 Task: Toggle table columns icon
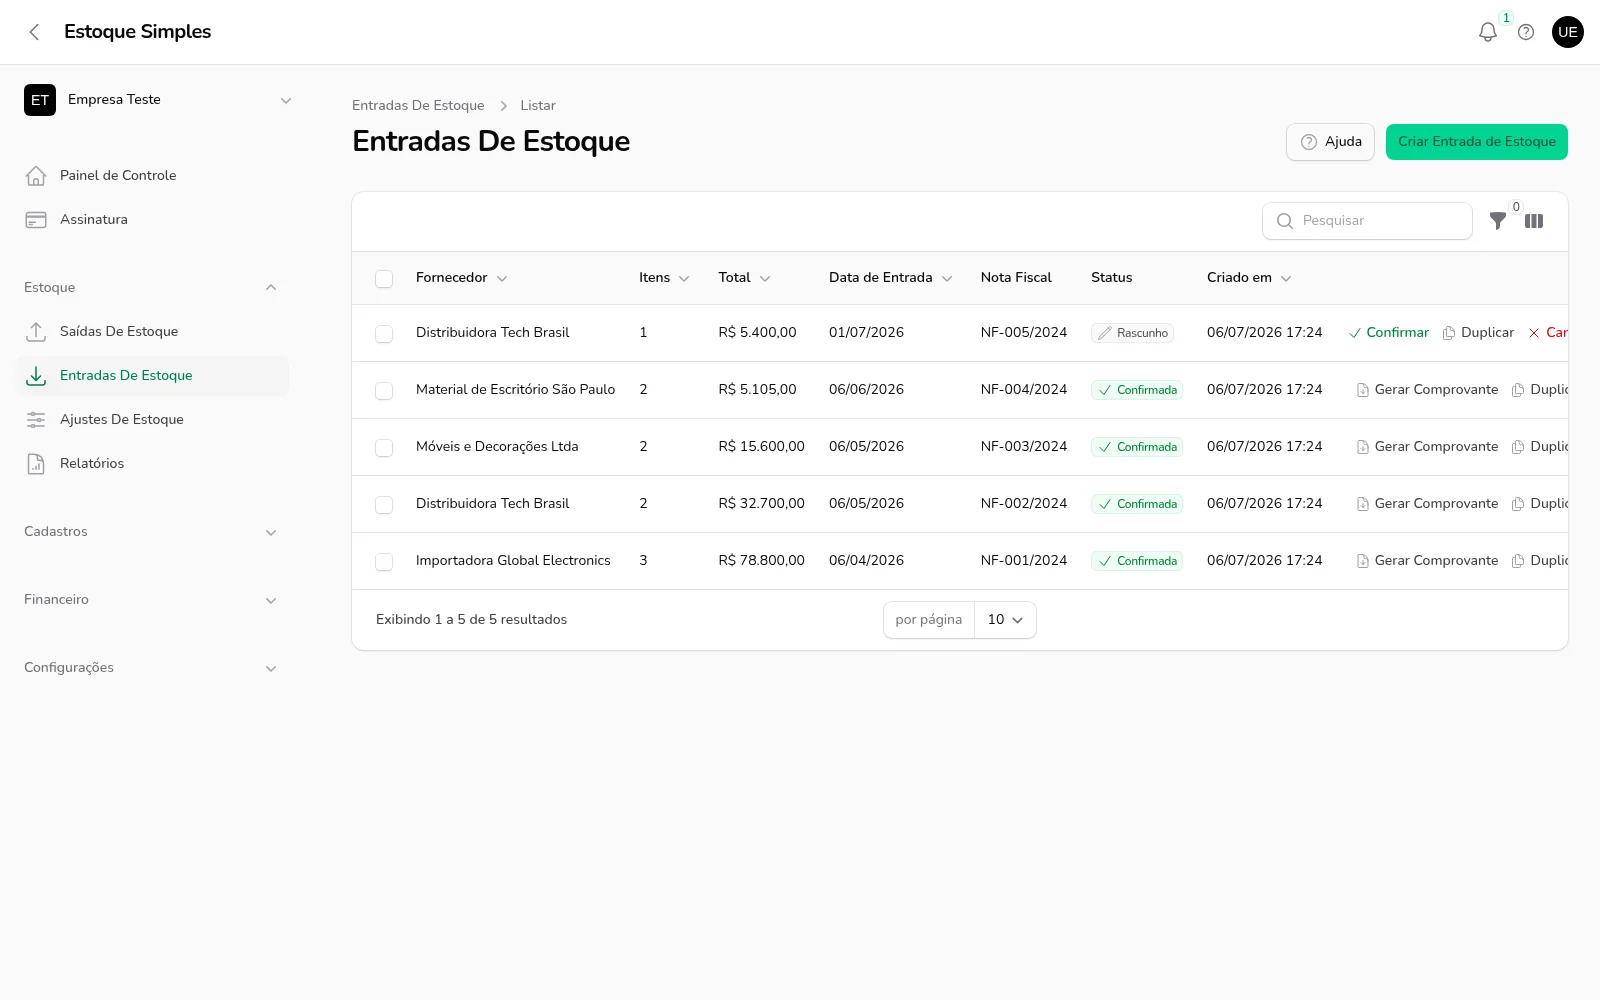tap(1534, 221)
